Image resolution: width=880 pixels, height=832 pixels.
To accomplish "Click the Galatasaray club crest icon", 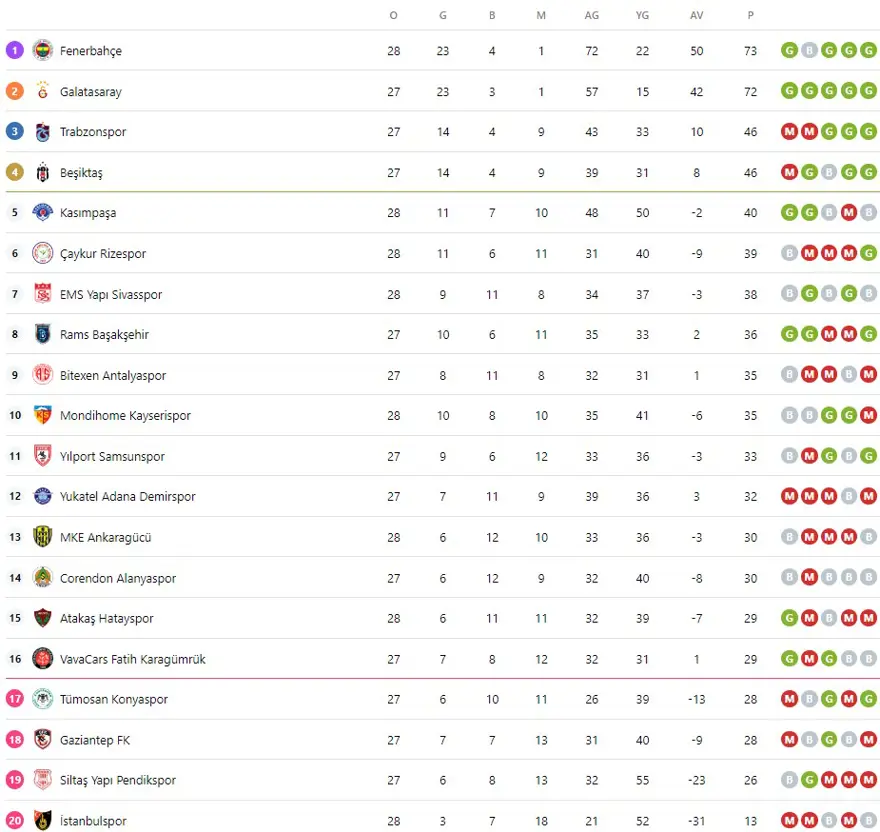I will (43, 91).
